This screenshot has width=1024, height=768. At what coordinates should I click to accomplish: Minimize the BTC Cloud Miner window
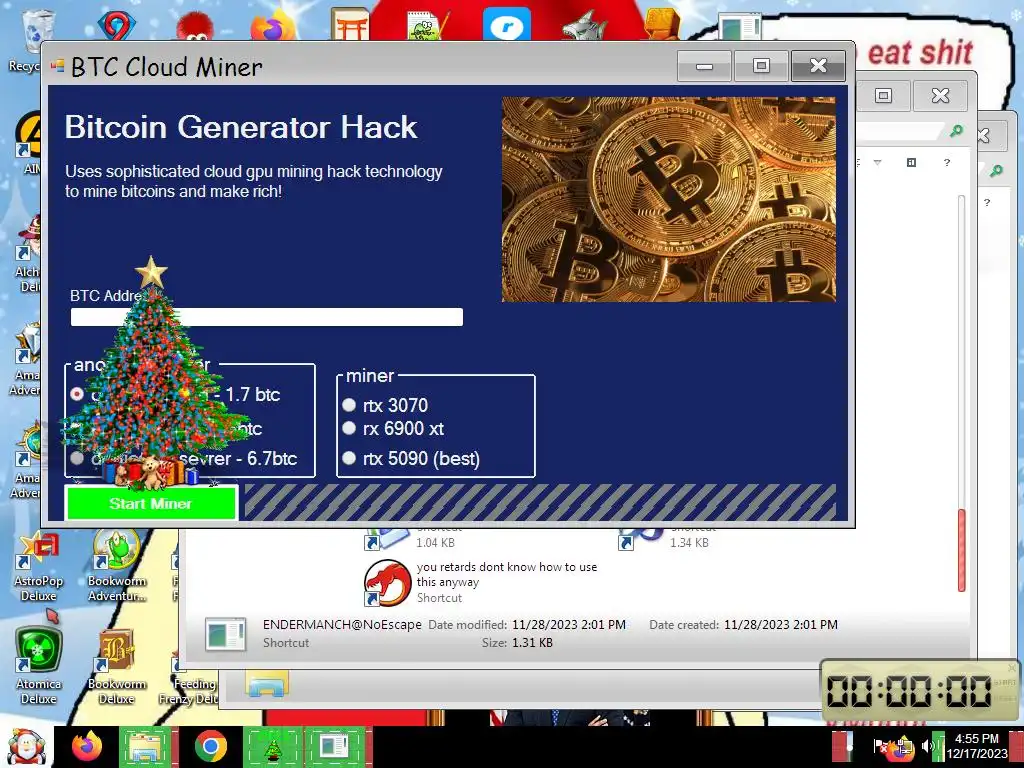coord(704,66)
